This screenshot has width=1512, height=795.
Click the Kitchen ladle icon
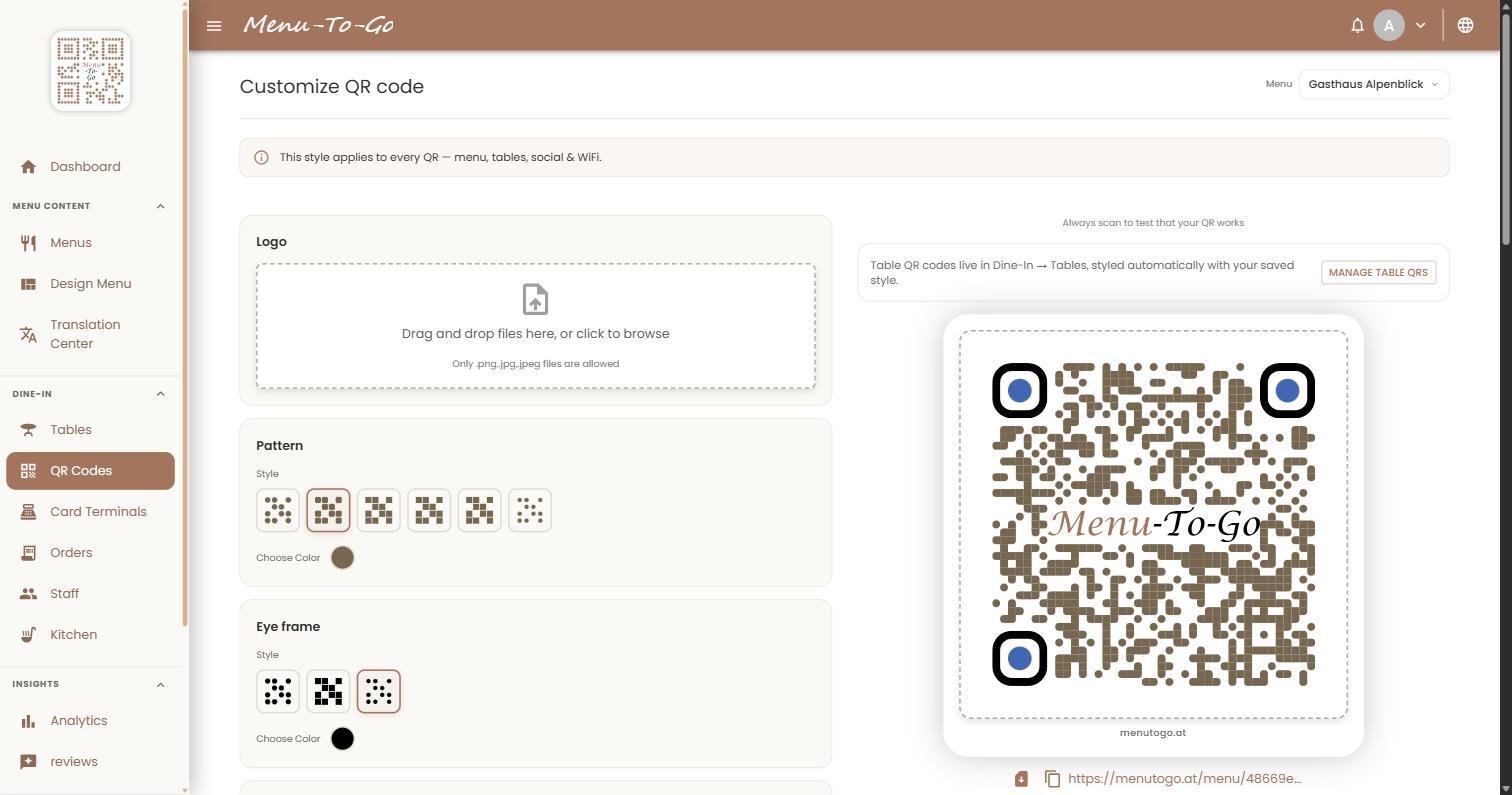click(x=28, y=635)
